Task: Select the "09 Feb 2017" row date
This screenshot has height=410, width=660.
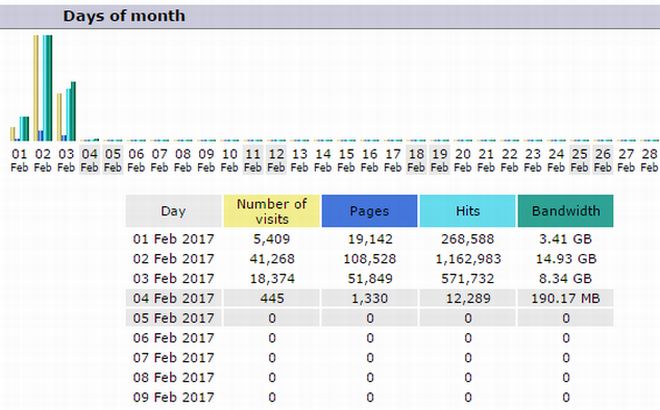Action: point(173,395)
